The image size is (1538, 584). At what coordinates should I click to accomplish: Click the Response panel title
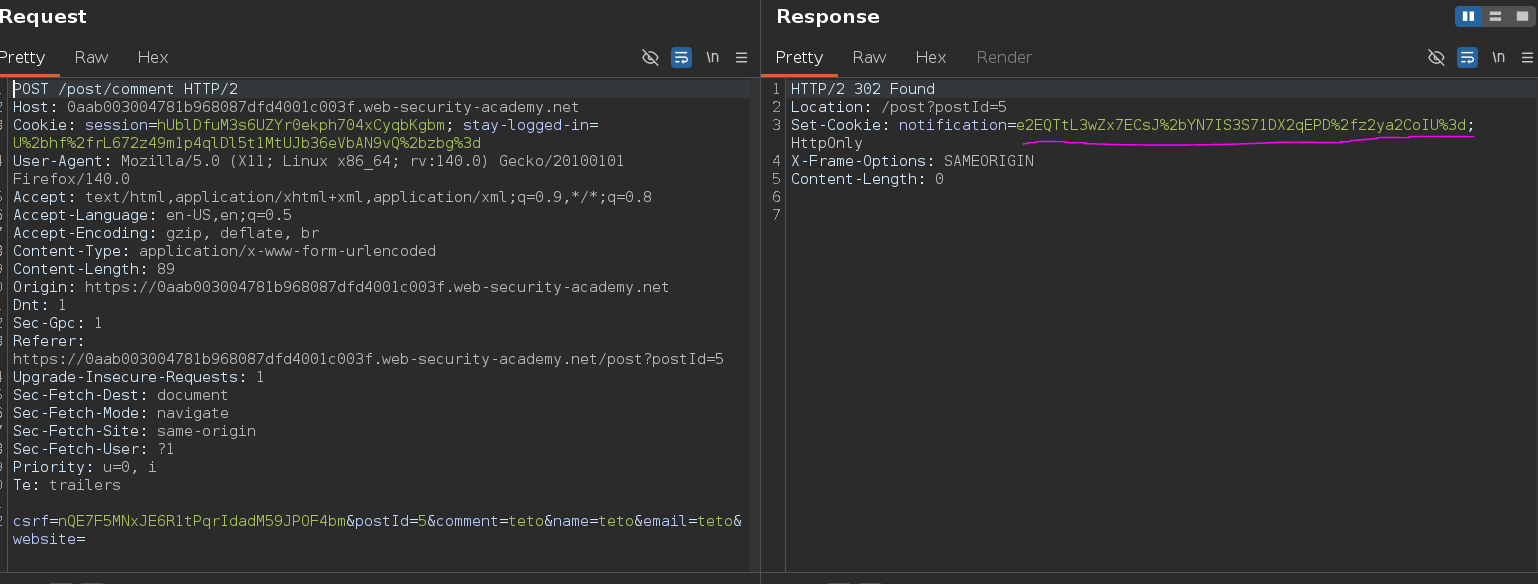pyautogui.click(x=828, y=17)
